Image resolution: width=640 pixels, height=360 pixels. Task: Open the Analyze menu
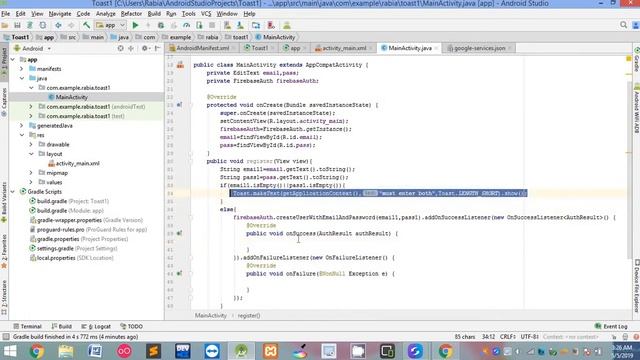click(106, 14)
